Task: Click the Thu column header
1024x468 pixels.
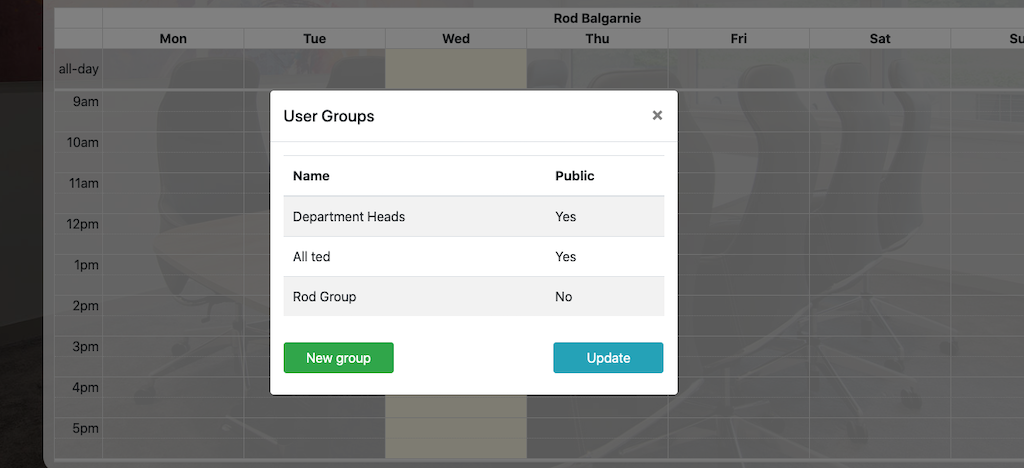Action: (x=597, y=39)
